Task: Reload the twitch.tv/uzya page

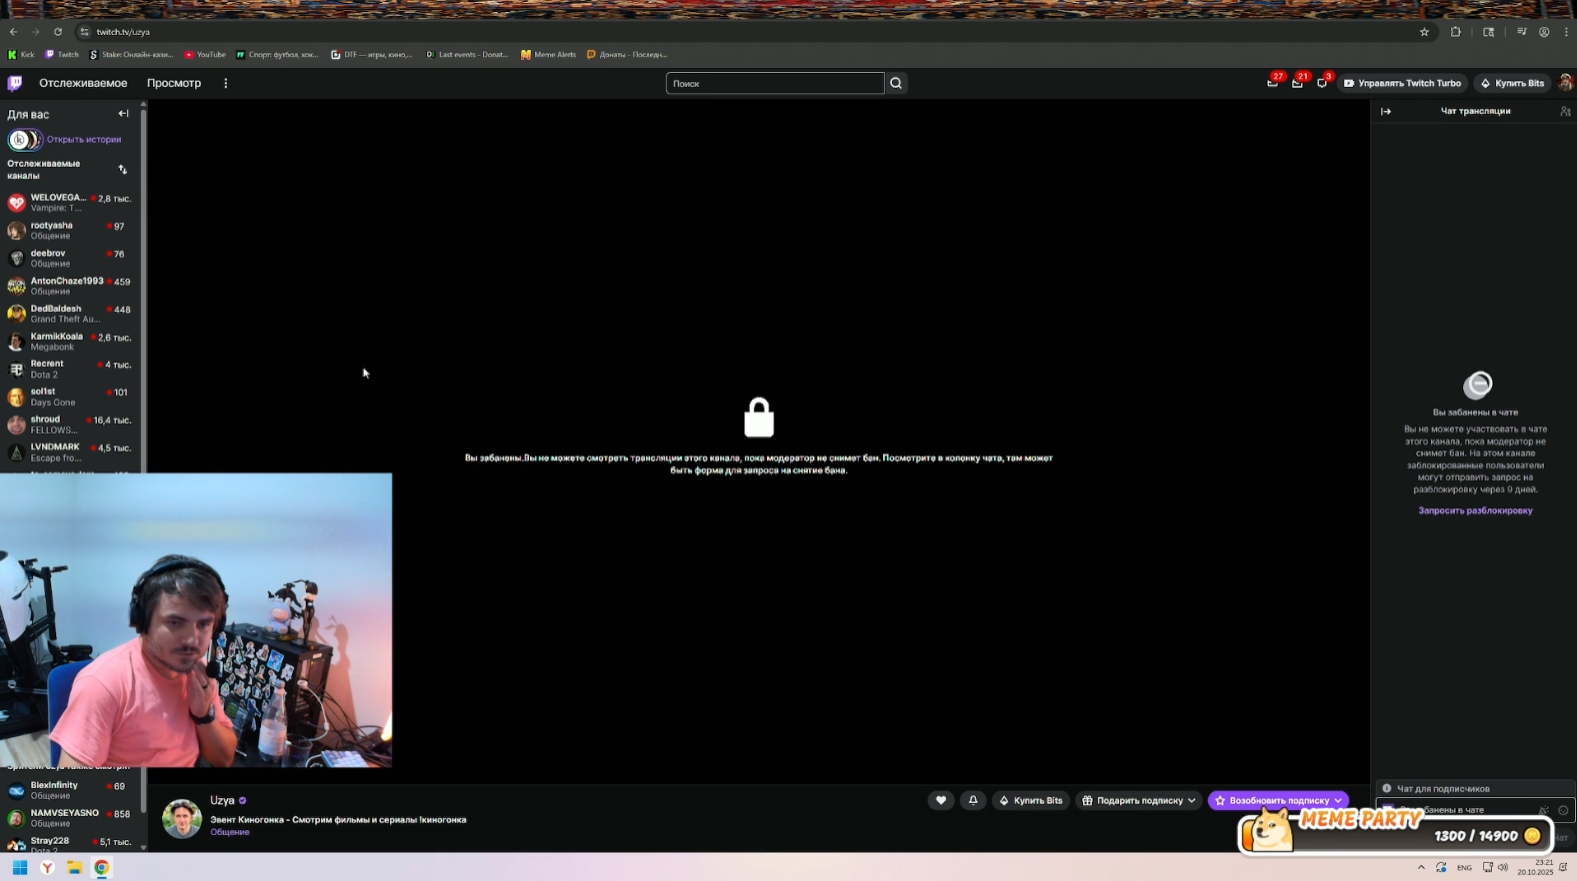Action: [x=58, y=32]
